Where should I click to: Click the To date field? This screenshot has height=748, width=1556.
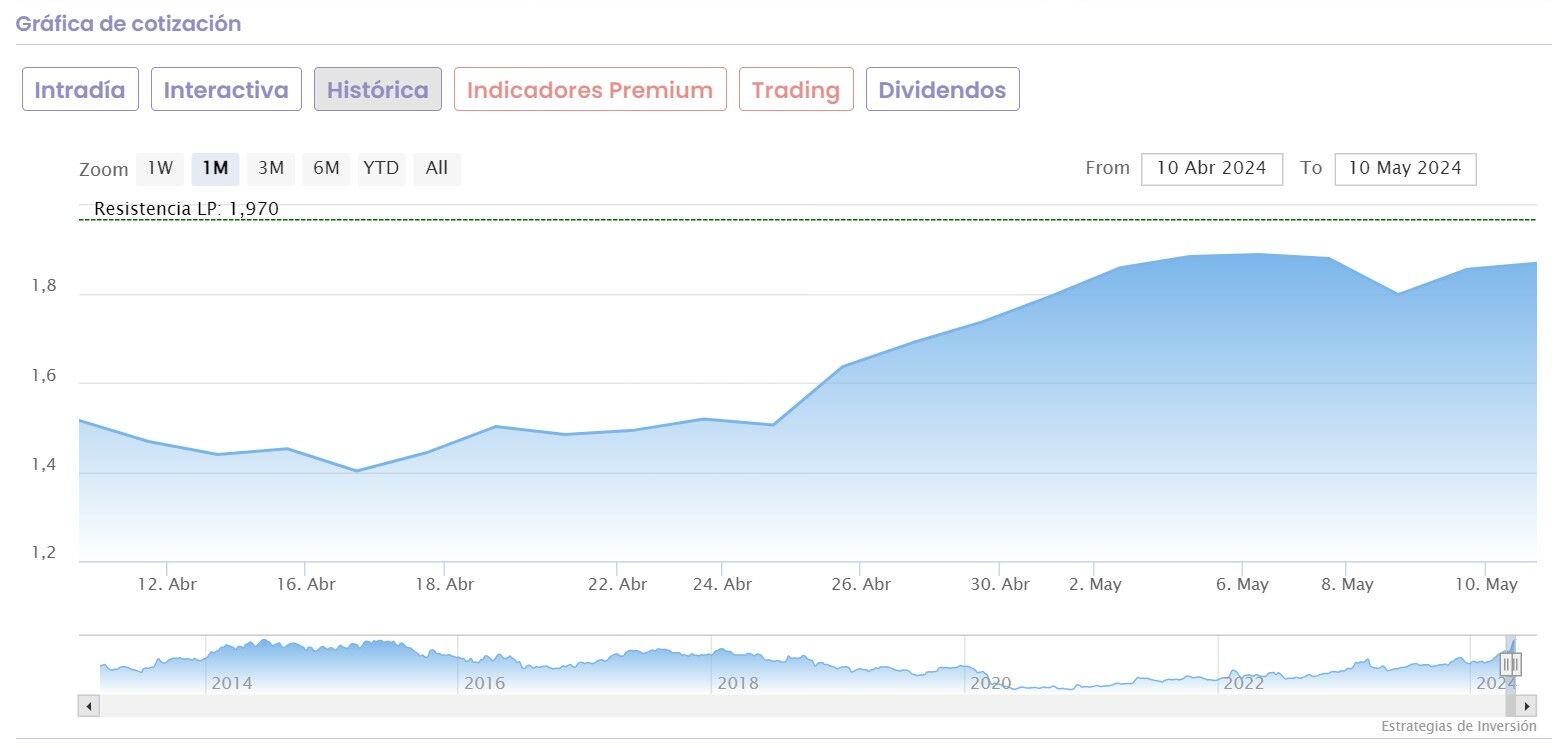(1405, 169)
